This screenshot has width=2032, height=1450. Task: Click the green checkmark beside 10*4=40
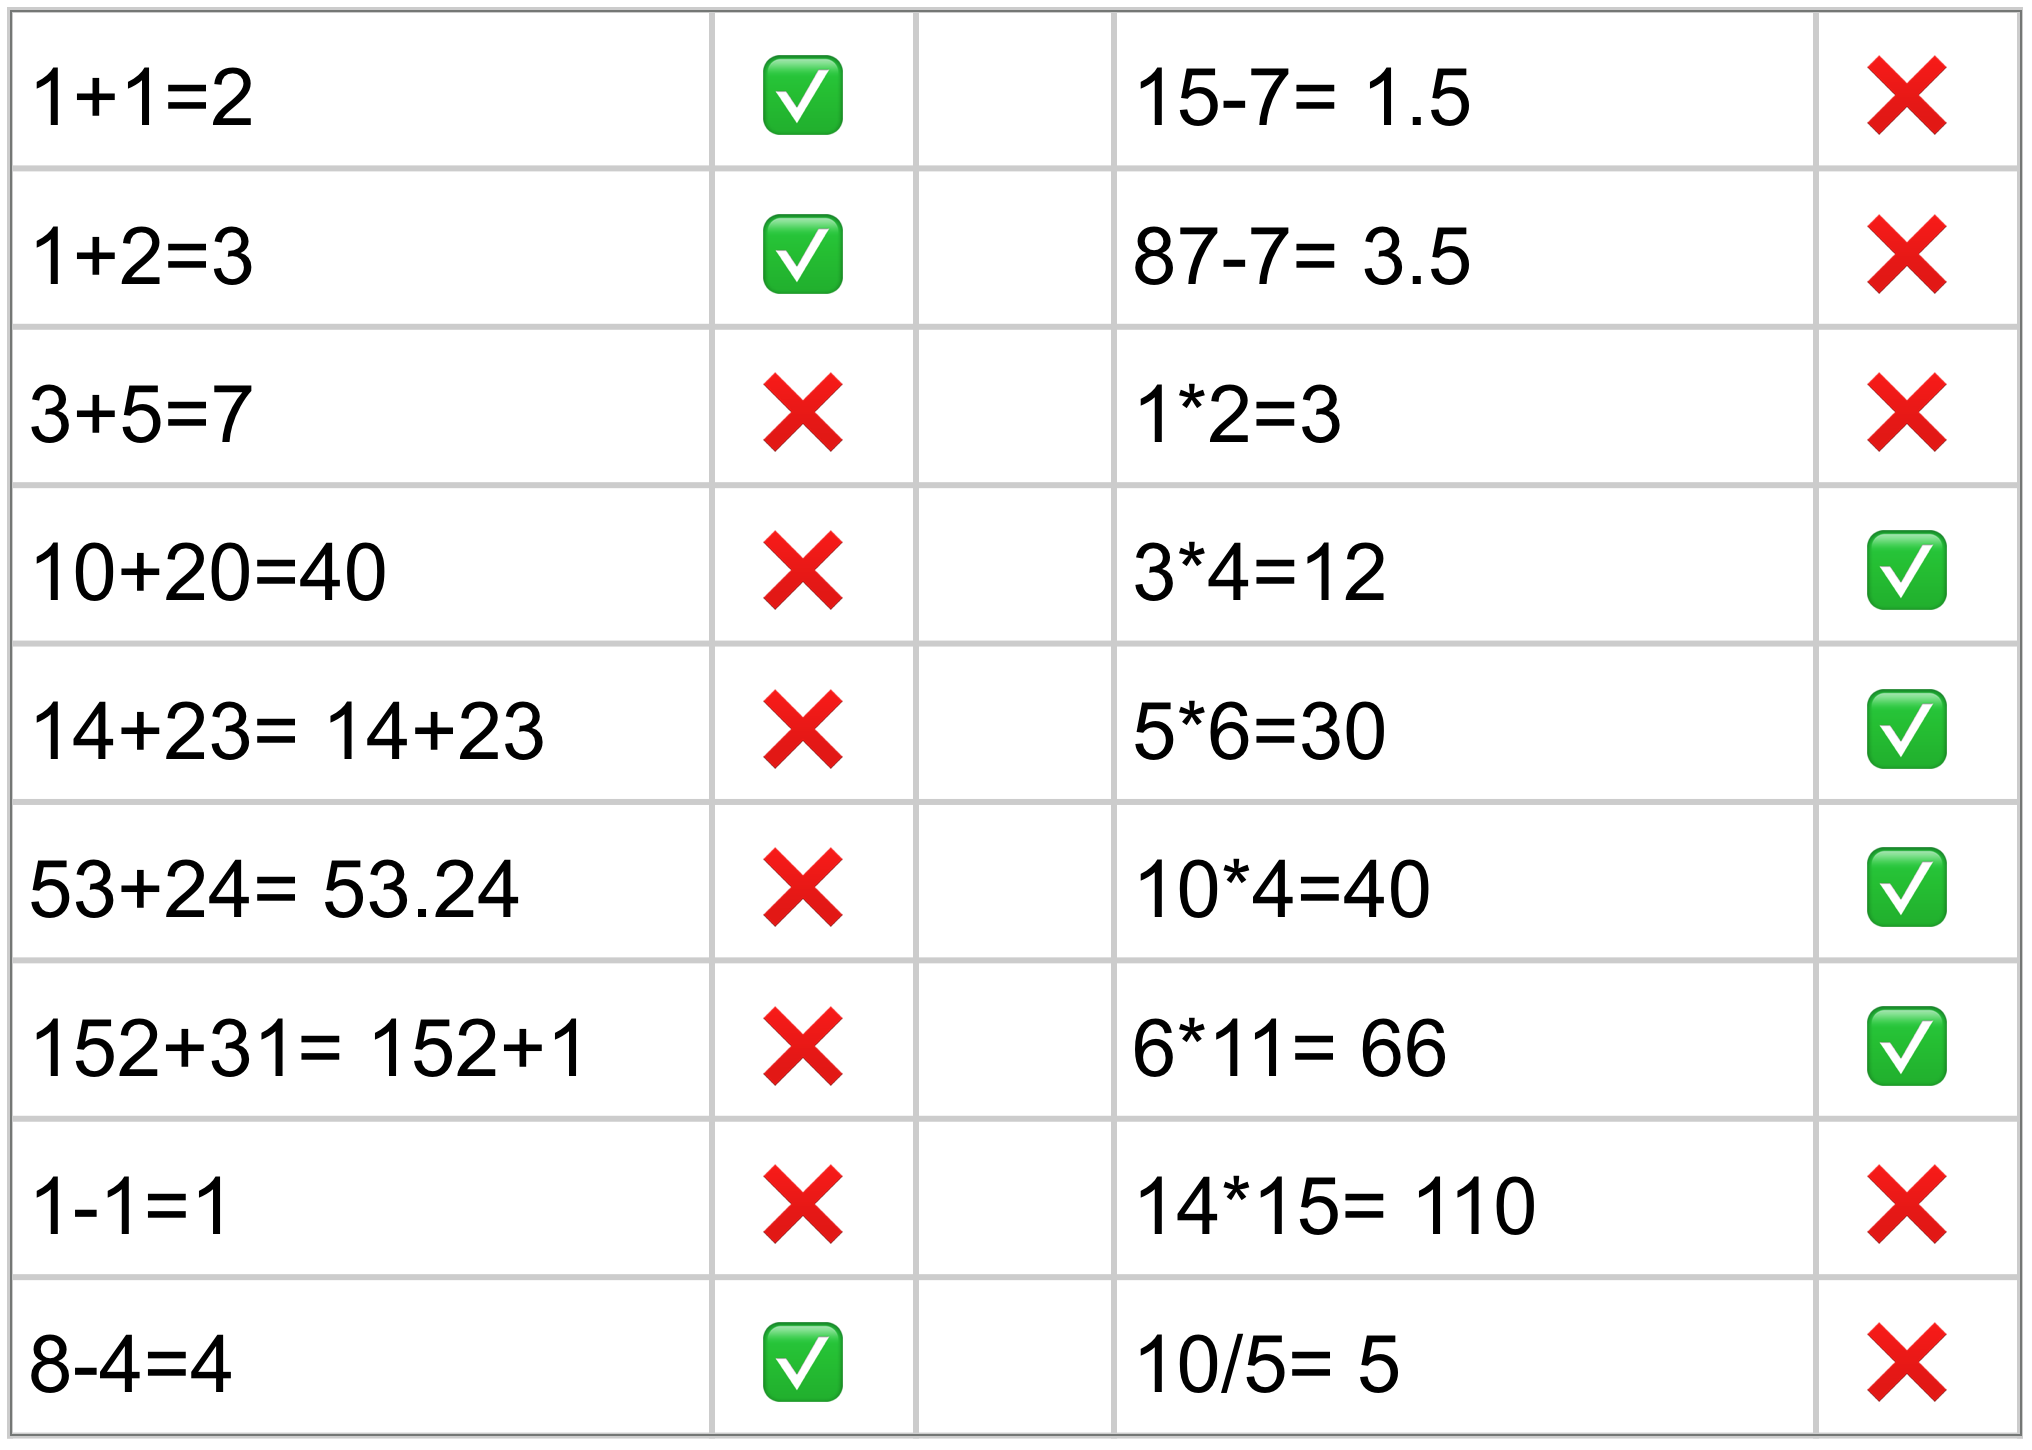click(x=1906, y=887)
